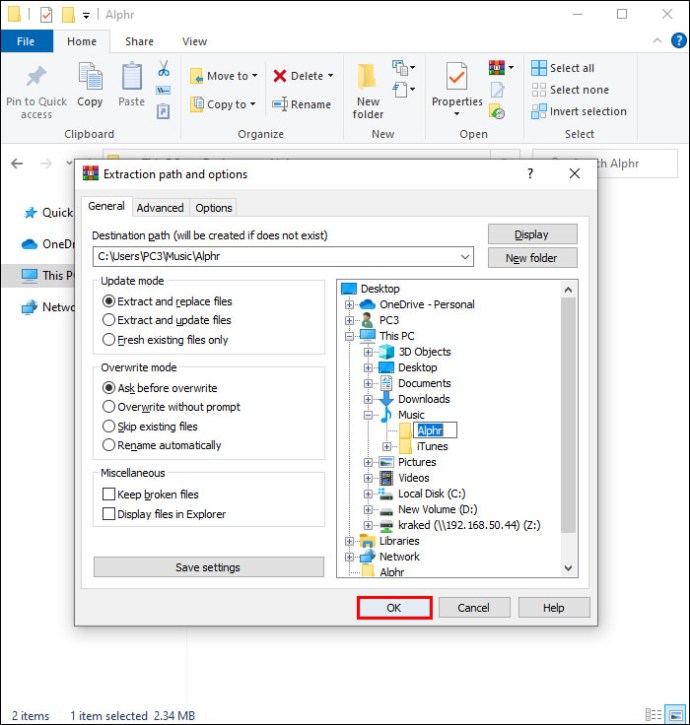Click the Display button

[532, 234]
